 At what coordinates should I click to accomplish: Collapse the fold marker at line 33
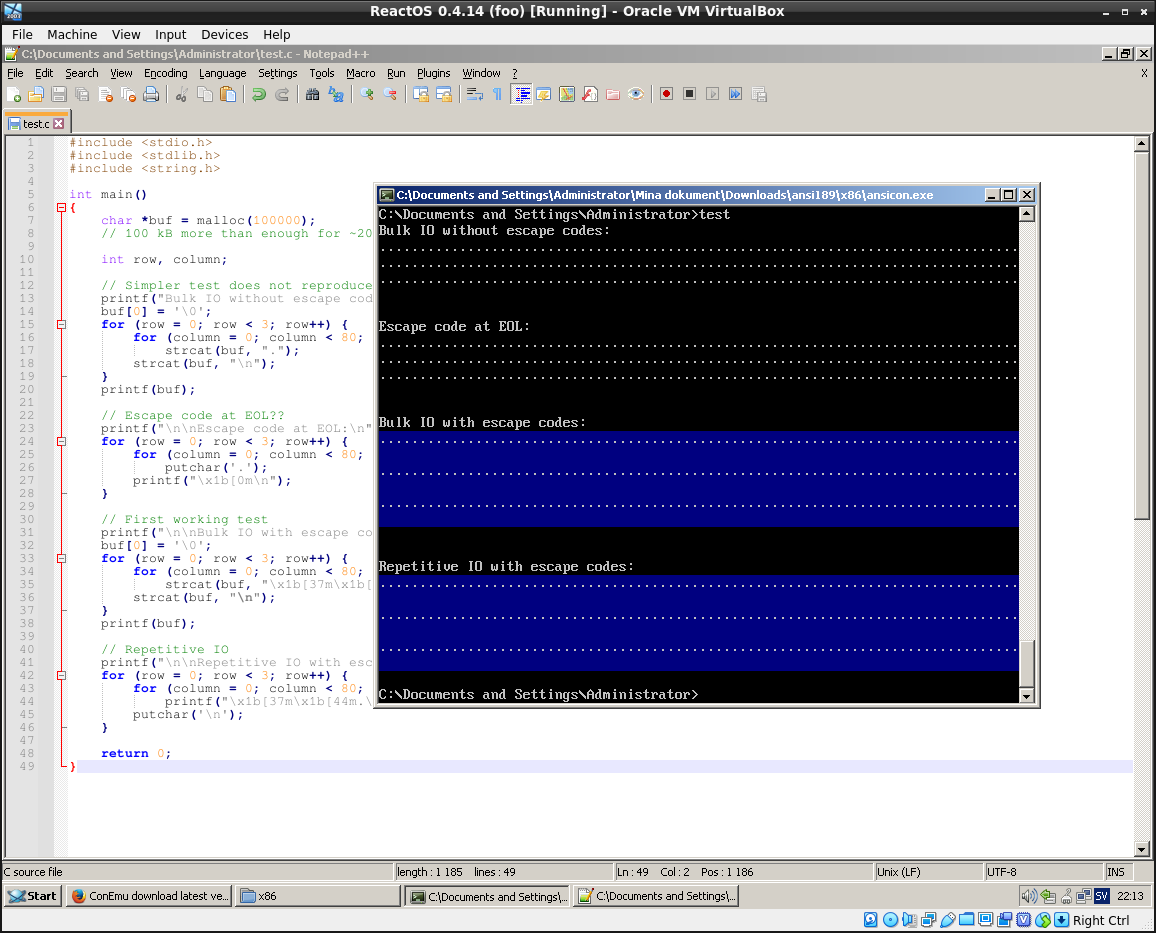pyautogui.click(x=61, y=559)
